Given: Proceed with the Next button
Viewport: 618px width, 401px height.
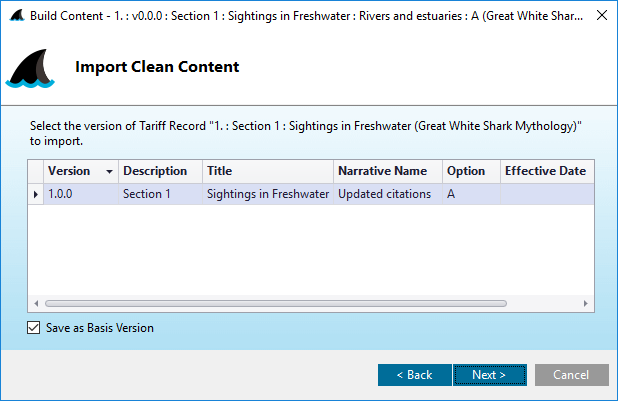Looking at the screenshot, I should (490, 375).
